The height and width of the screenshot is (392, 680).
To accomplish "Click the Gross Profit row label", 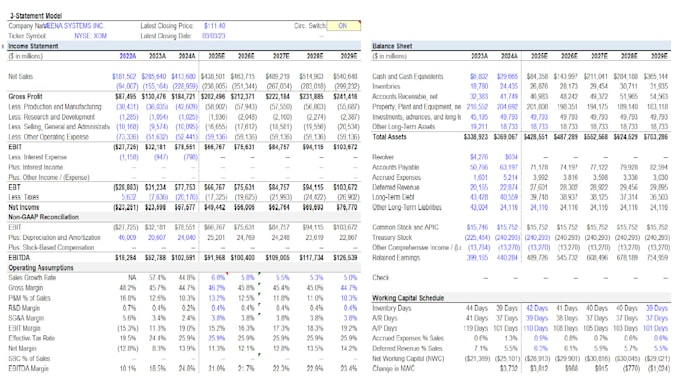I will point(25,96).
